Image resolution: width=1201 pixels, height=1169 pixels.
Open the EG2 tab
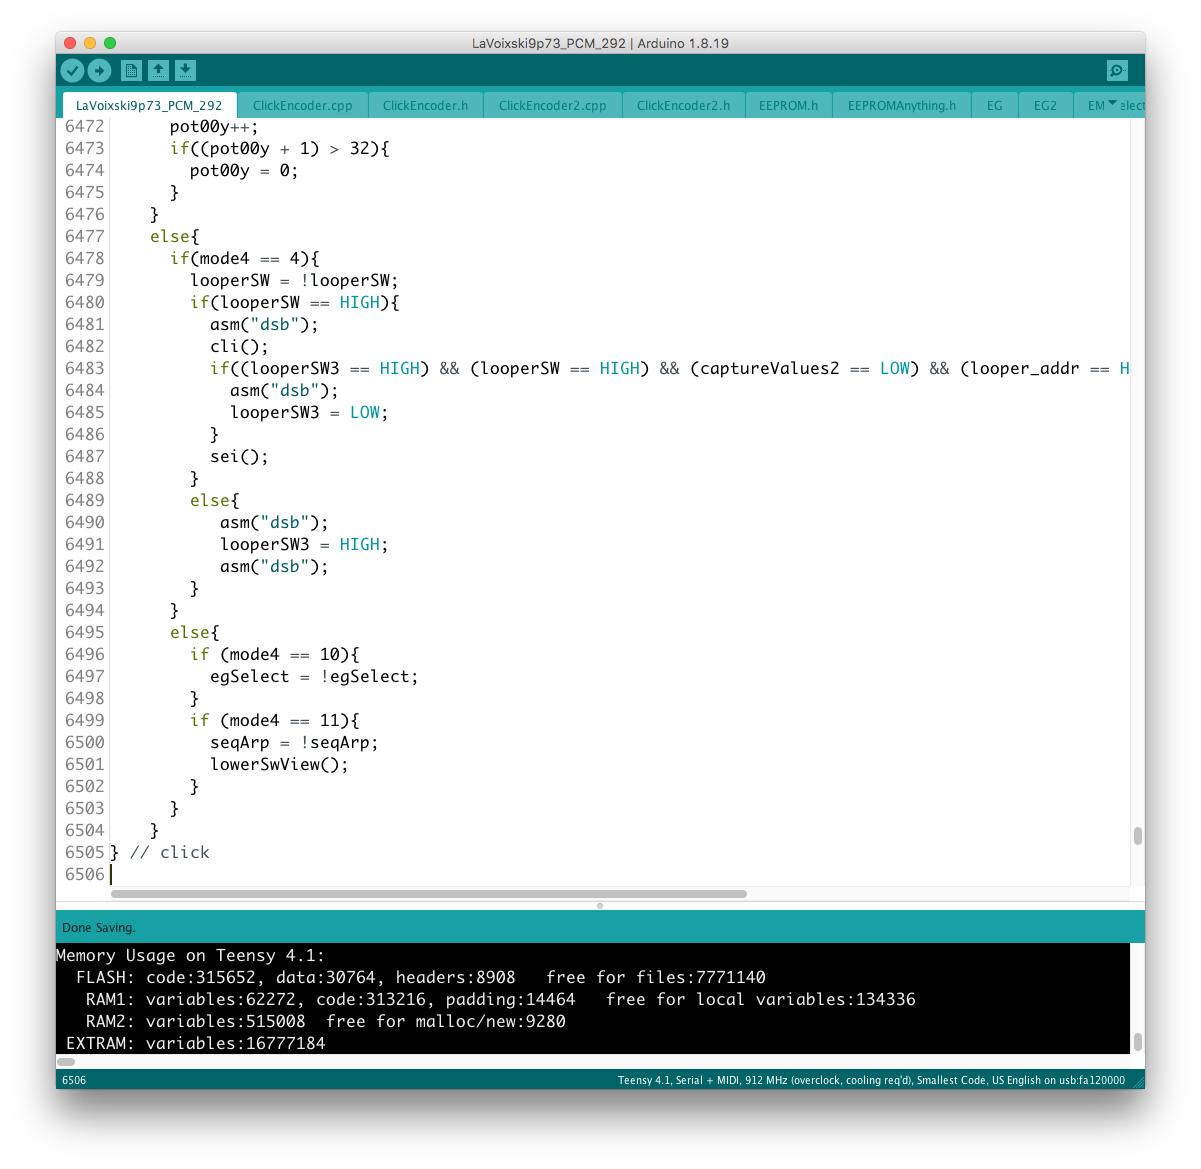(x=1045, y=105)
